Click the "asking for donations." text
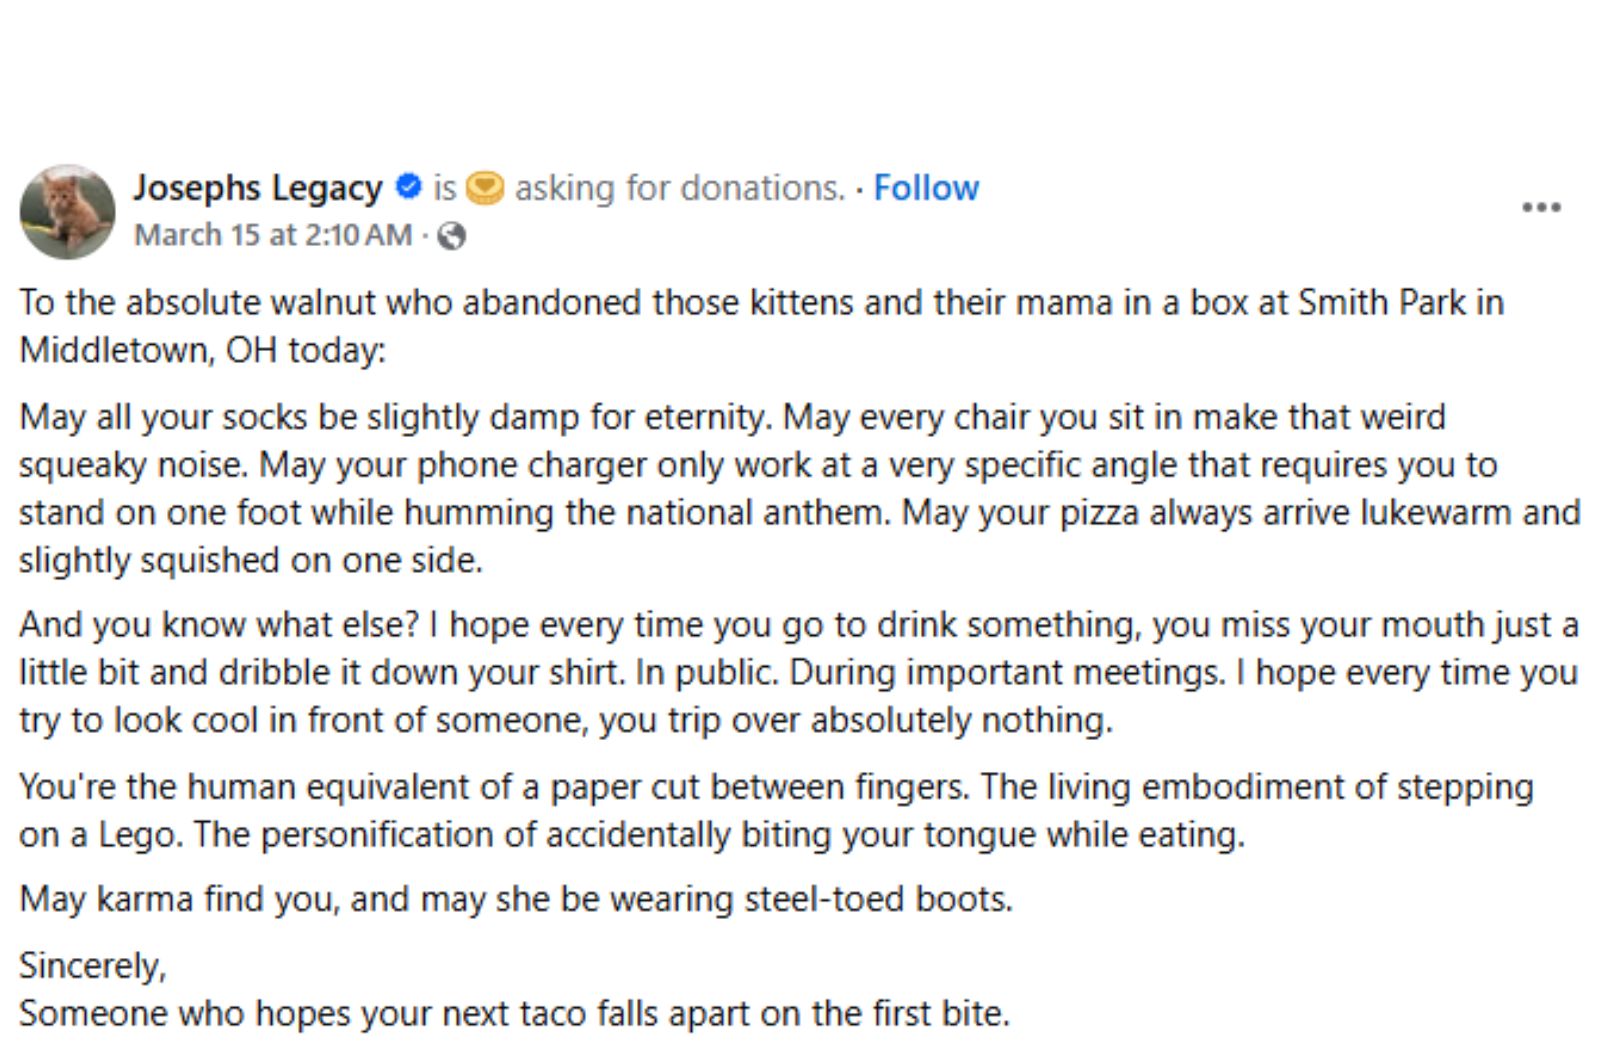The height and width of the screenshot is (1060, 1600). (x=680, y=188)
